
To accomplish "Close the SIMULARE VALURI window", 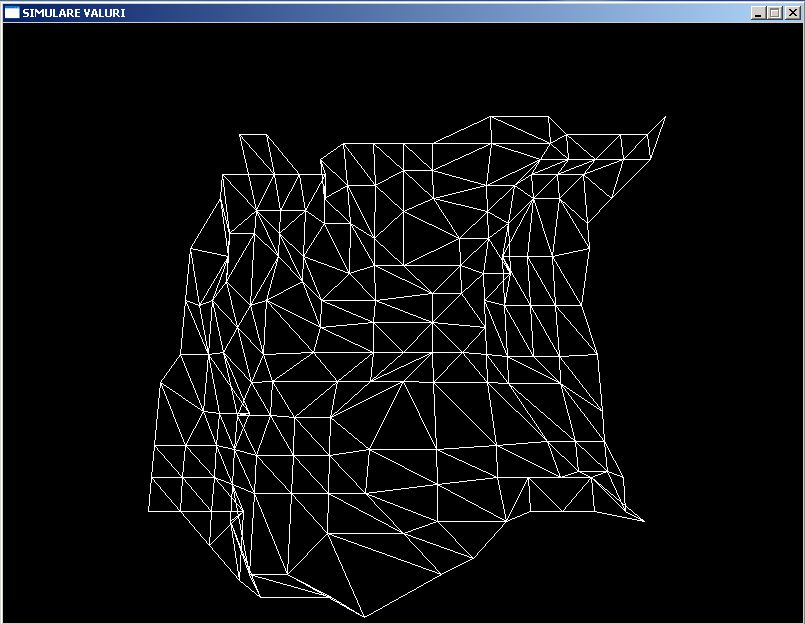I will click(x=793, y=13).
